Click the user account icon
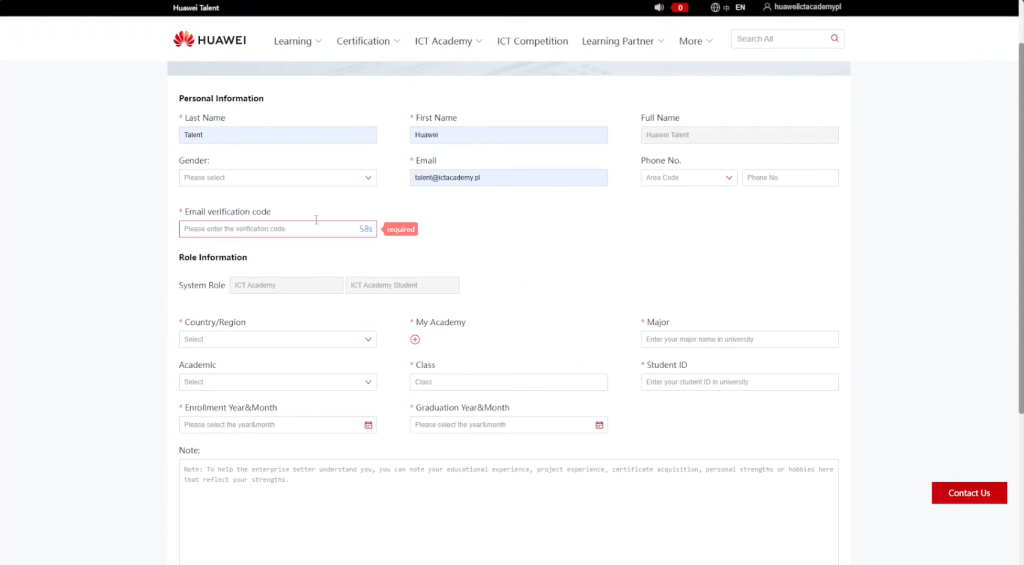 (x=767, y=7)
